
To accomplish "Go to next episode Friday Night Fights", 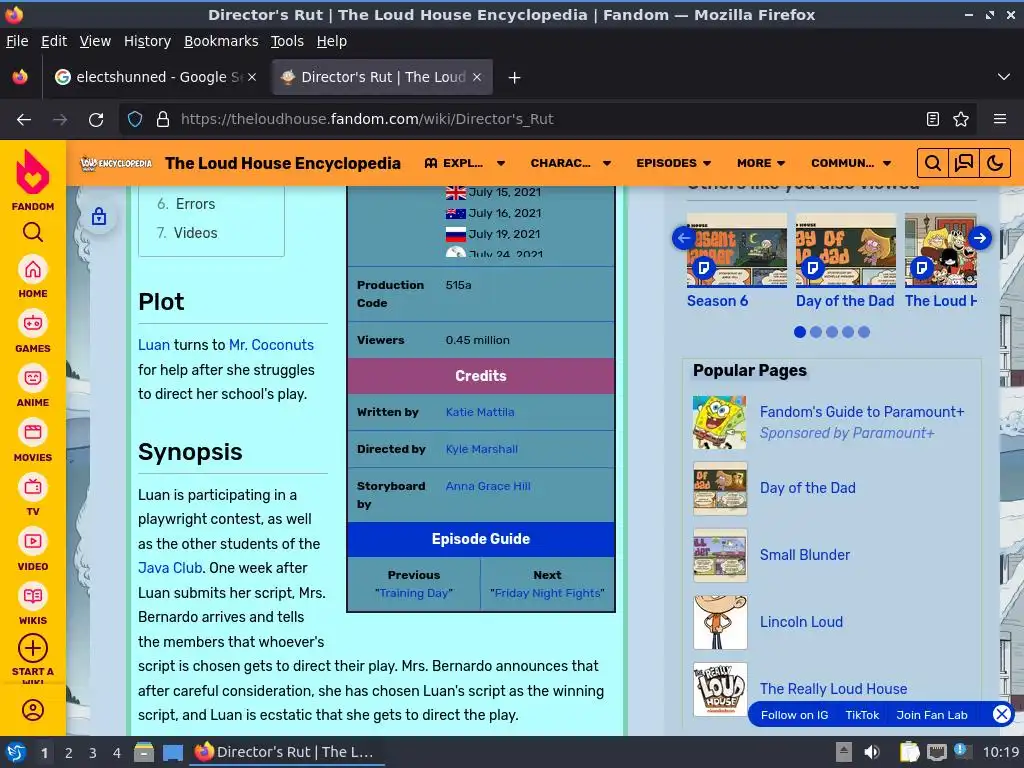I will coord(547,593).
